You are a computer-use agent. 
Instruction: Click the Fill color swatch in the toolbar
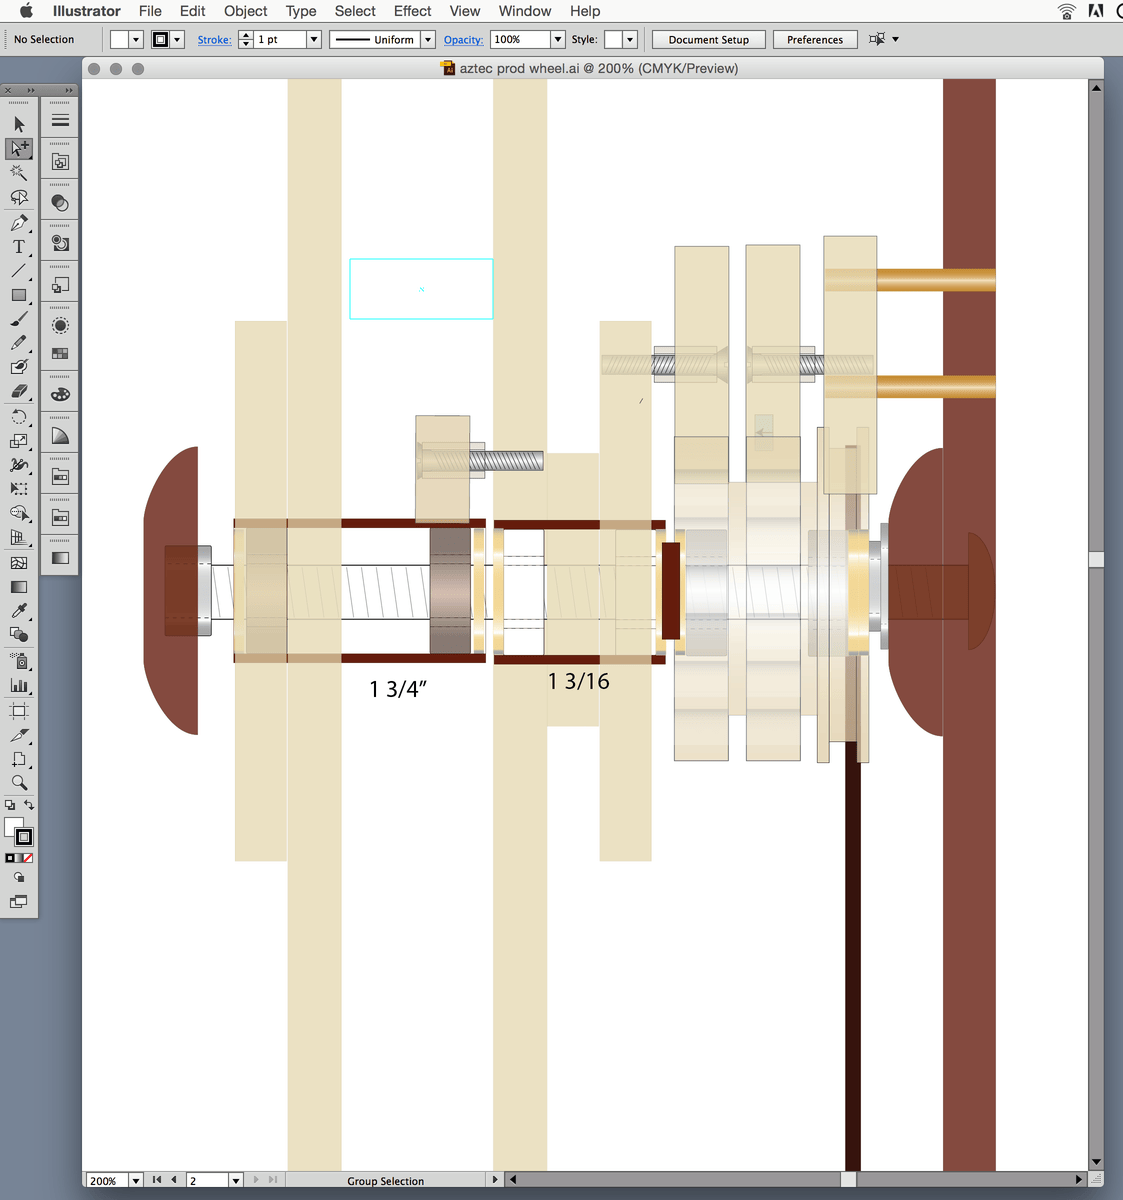15,827
